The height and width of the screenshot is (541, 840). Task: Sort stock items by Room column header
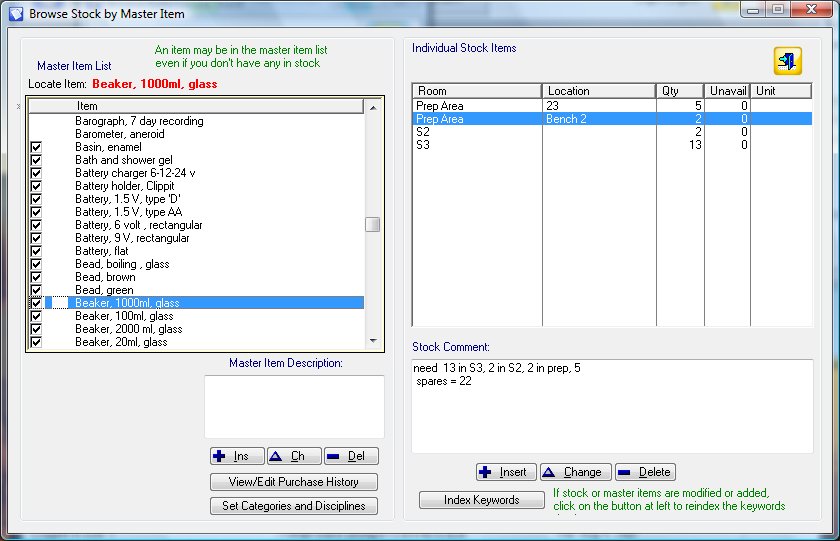476,91
